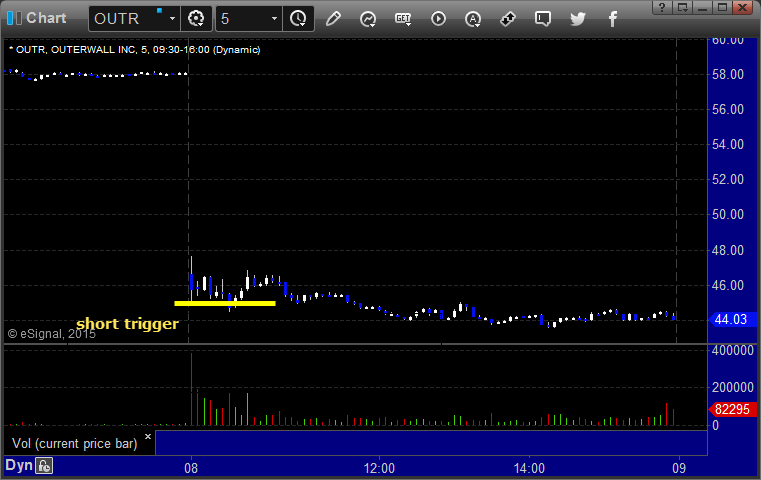
Task: Click the 14:00 time axis label
Action: tap(529, 468)
